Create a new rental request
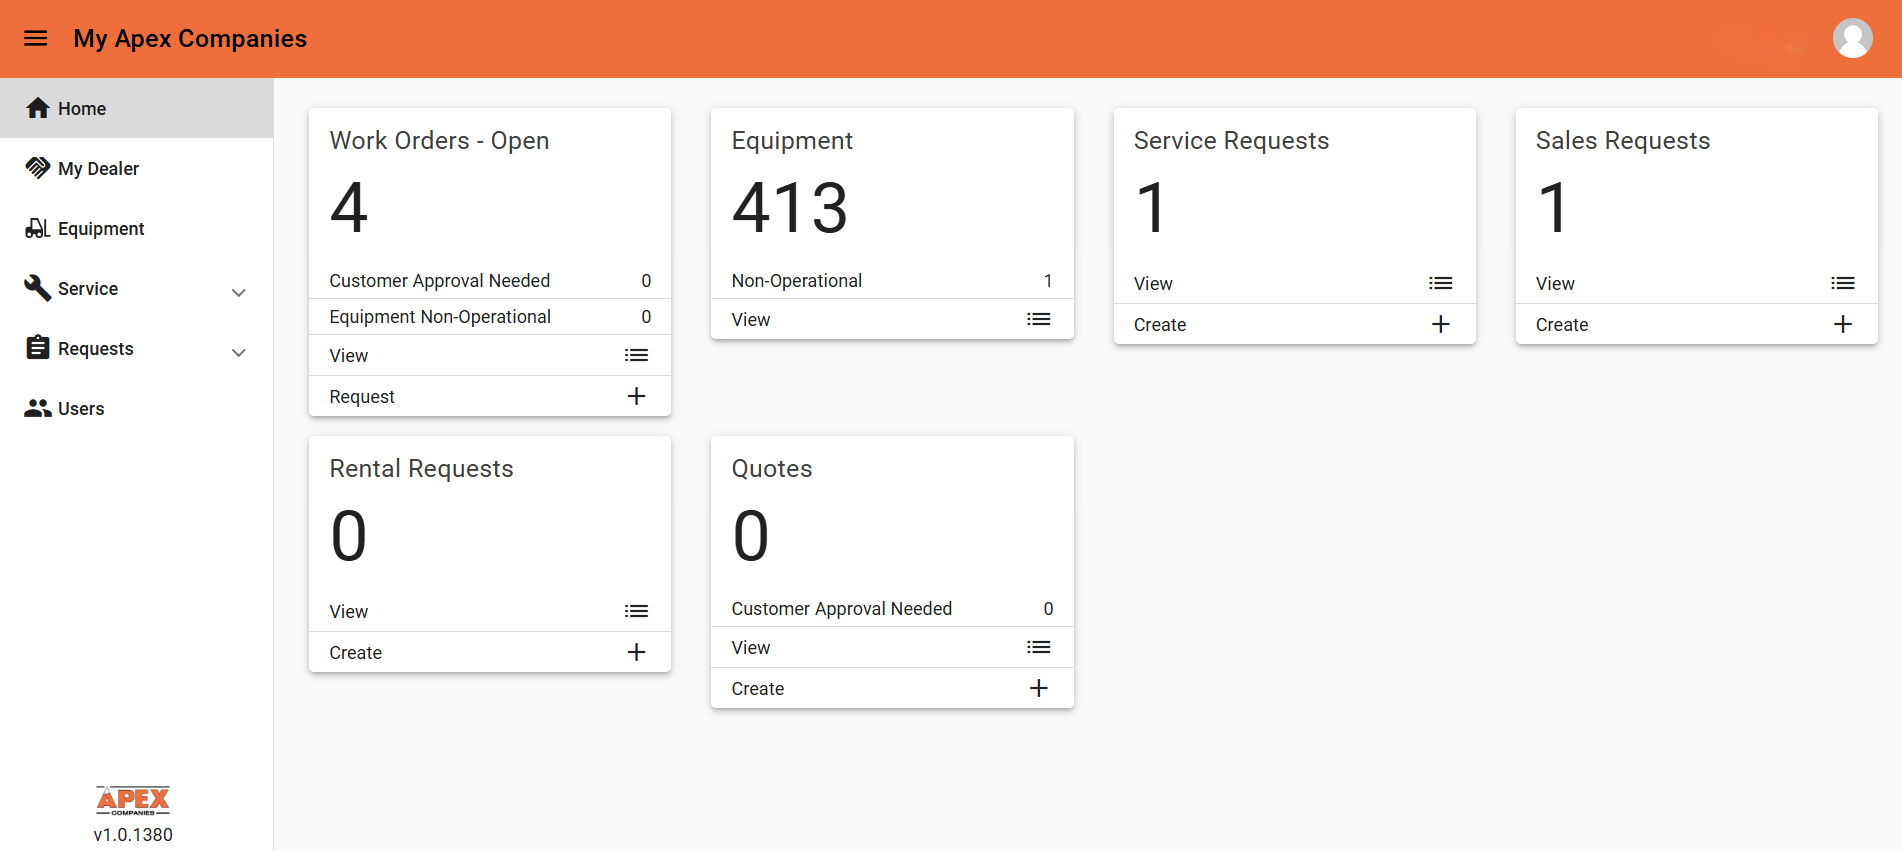The height and width of the screenshot is (851, 1902). click(490, 652)
